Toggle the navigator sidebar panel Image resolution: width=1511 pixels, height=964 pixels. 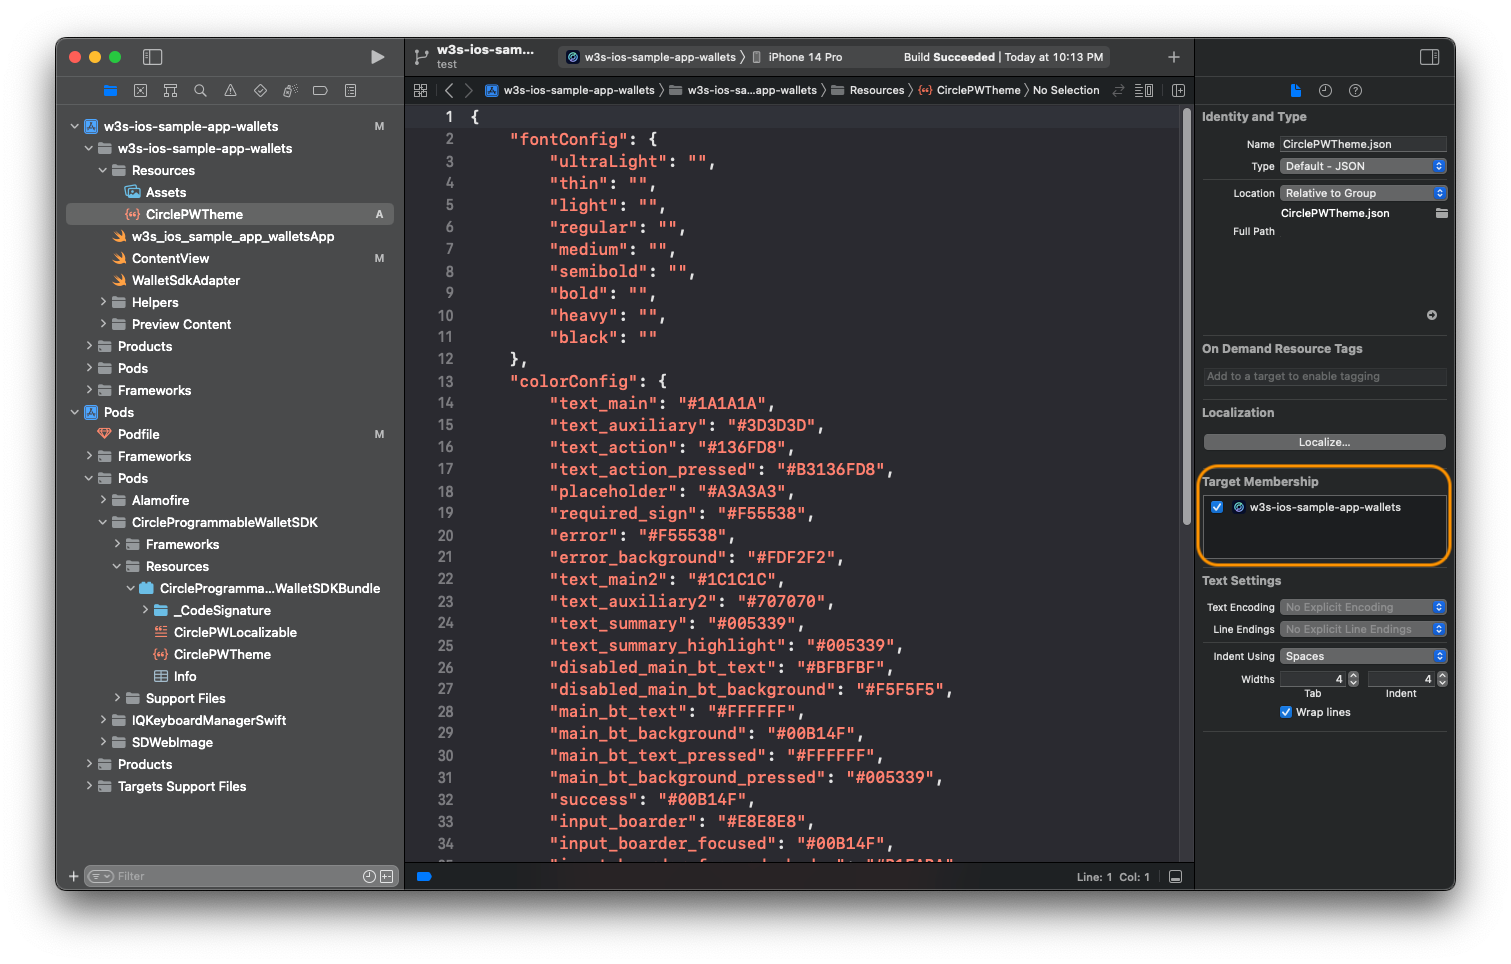152,57
